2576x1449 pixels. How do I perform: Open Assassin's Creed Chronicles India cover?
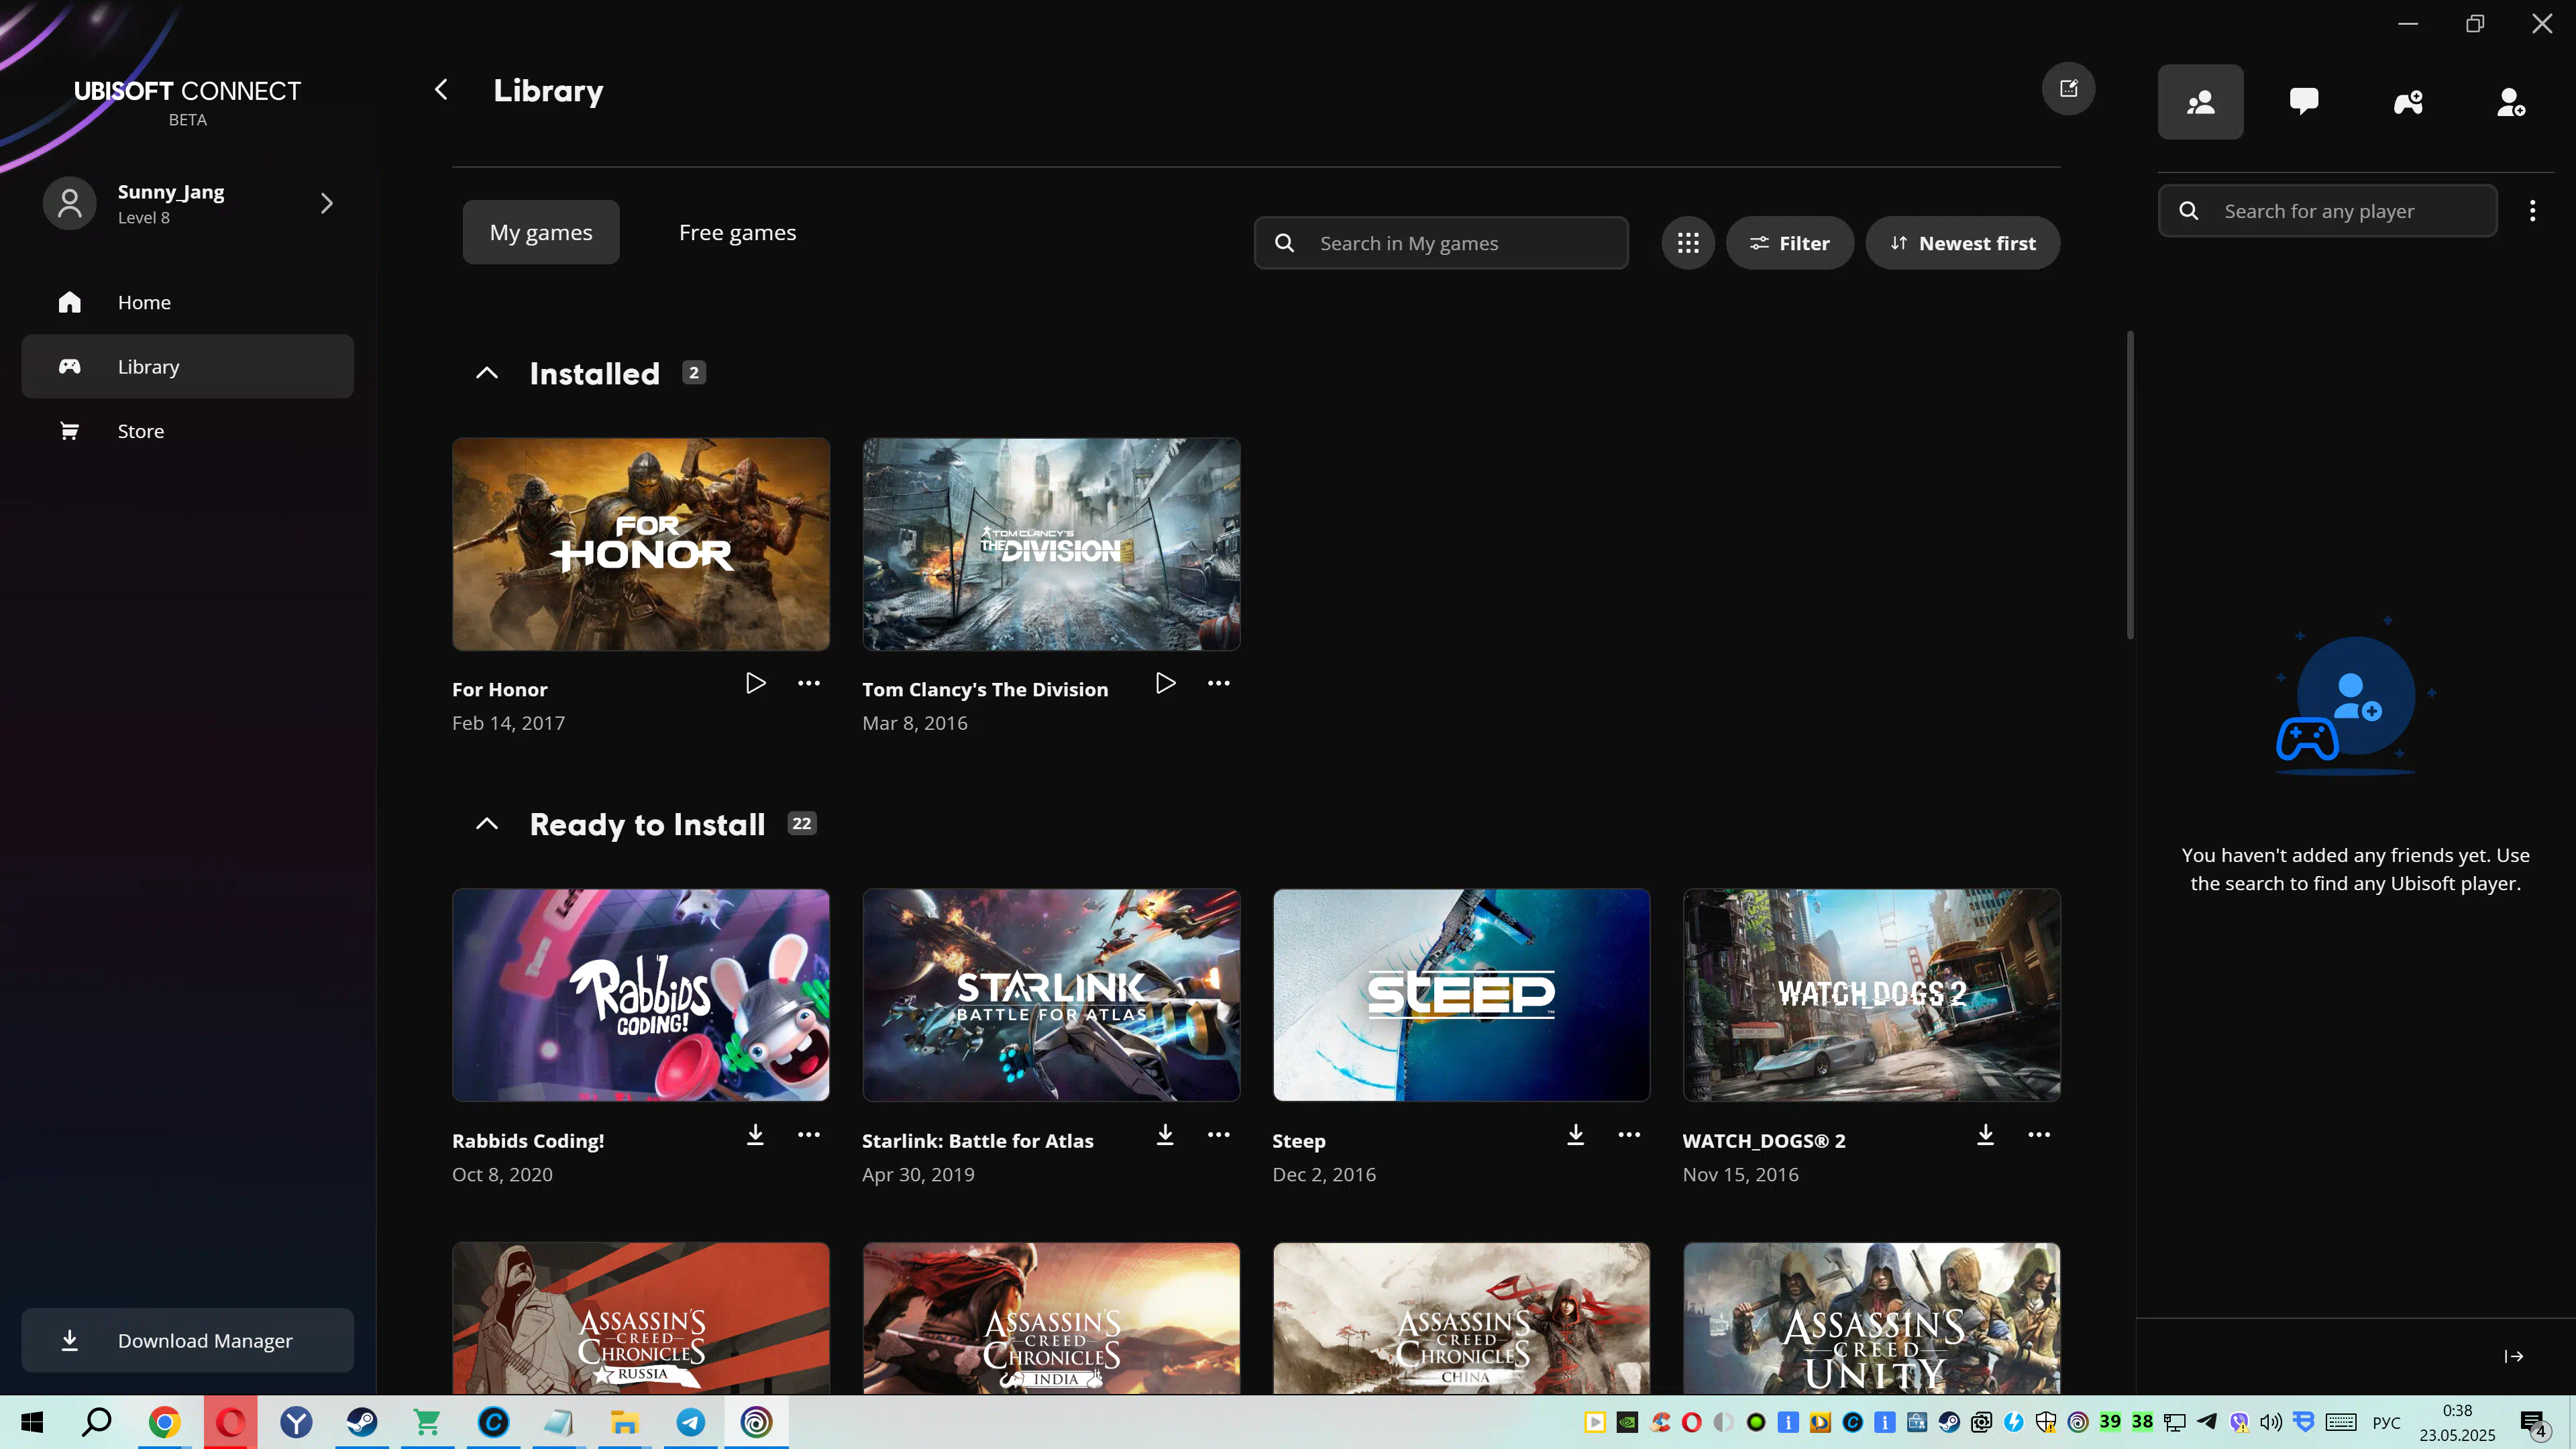tap(1051, 1318)
